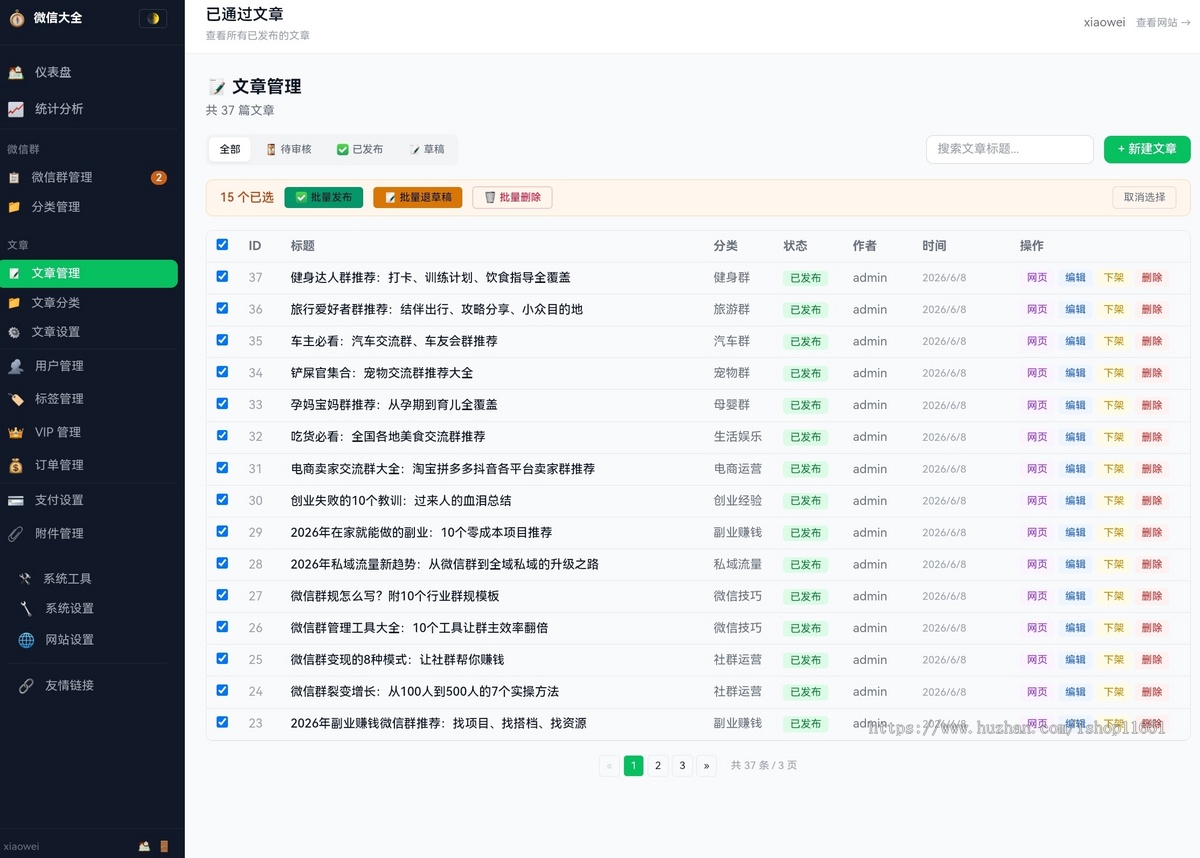Screen dimensions: 1200x858
Task: Uncheck the checkbox for article ID 29
Action: [222, 531]
